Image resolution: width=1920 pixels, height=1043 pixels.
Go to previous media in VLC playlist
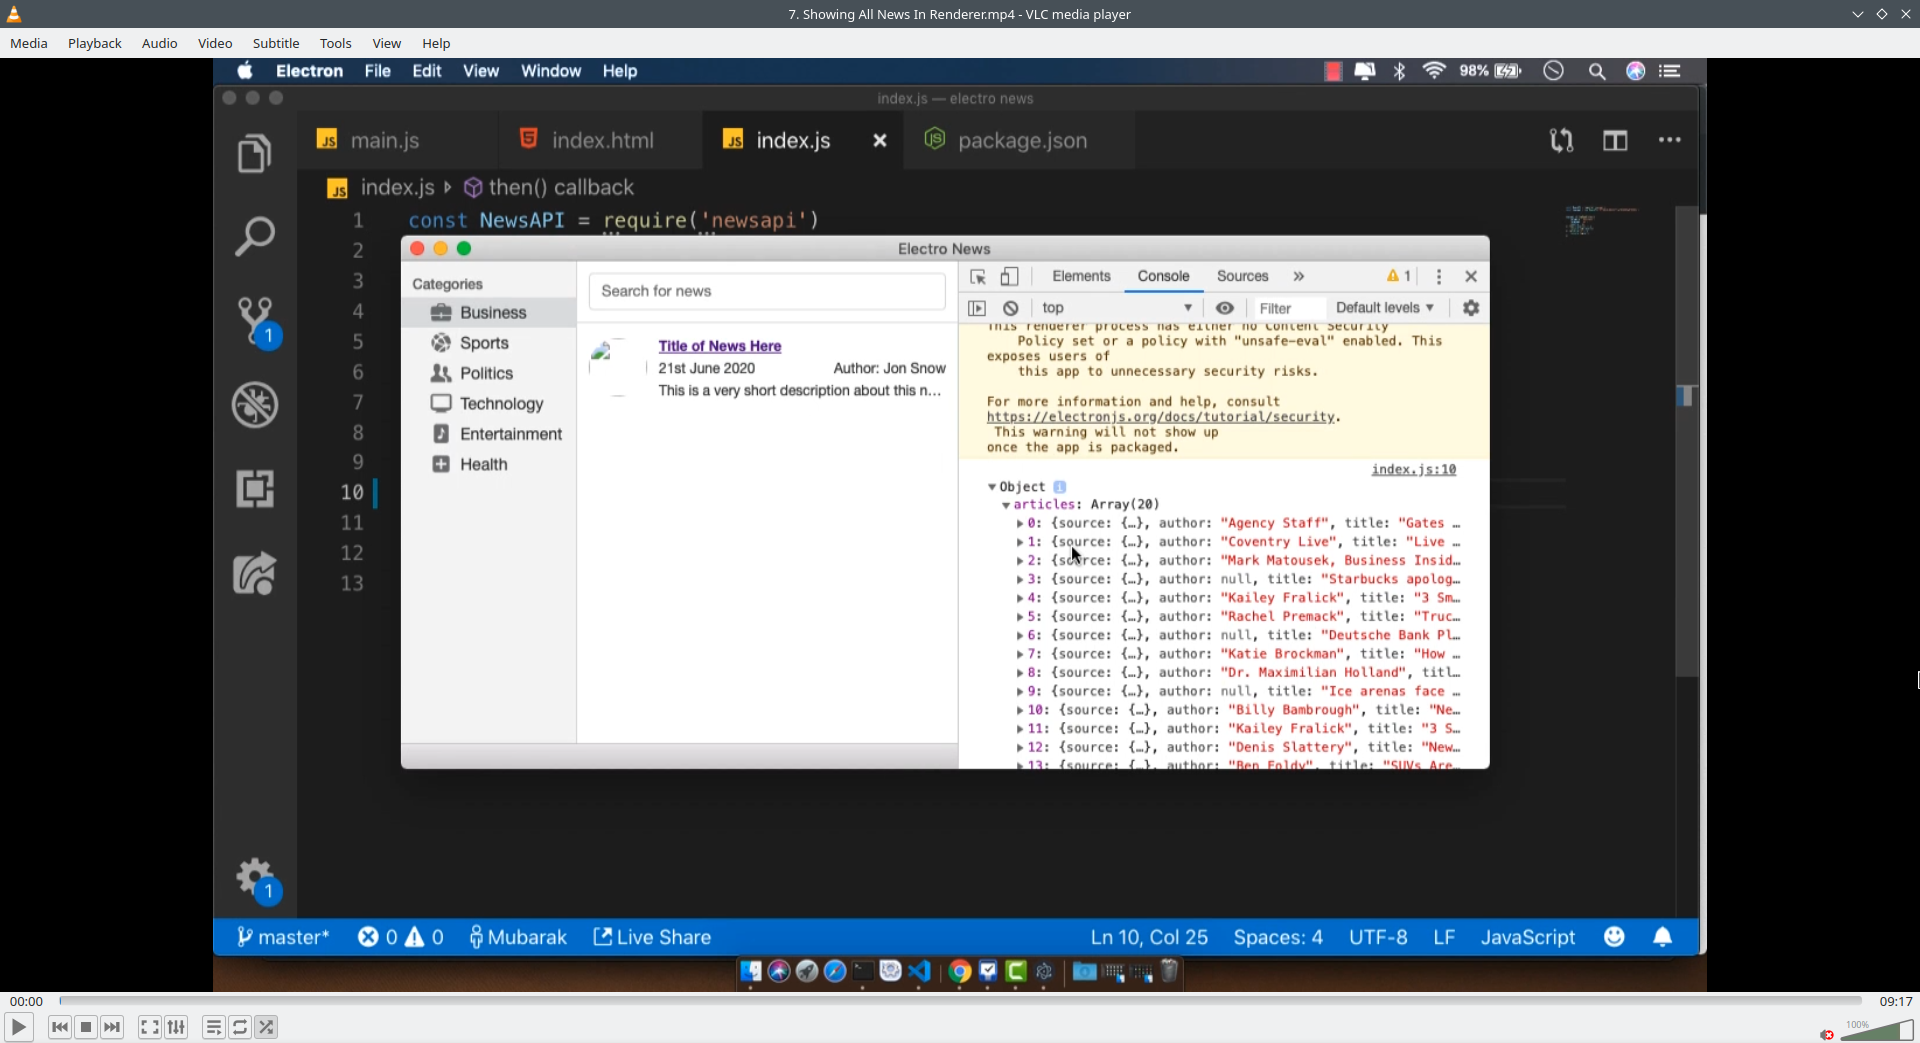coord(60,1027)
